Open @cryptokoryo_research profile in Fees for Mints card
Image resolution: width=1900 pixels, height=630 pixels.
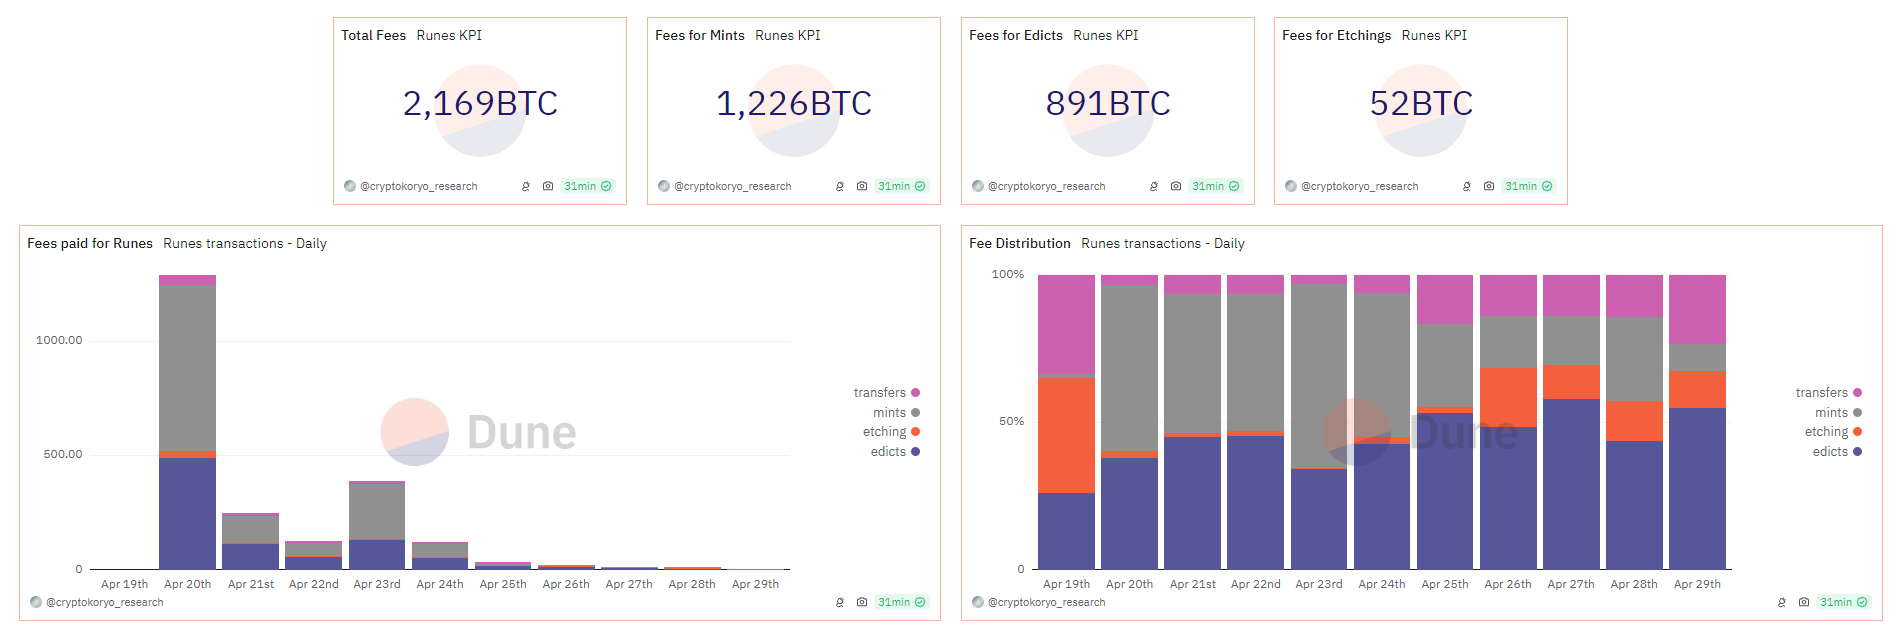point(732,186)
